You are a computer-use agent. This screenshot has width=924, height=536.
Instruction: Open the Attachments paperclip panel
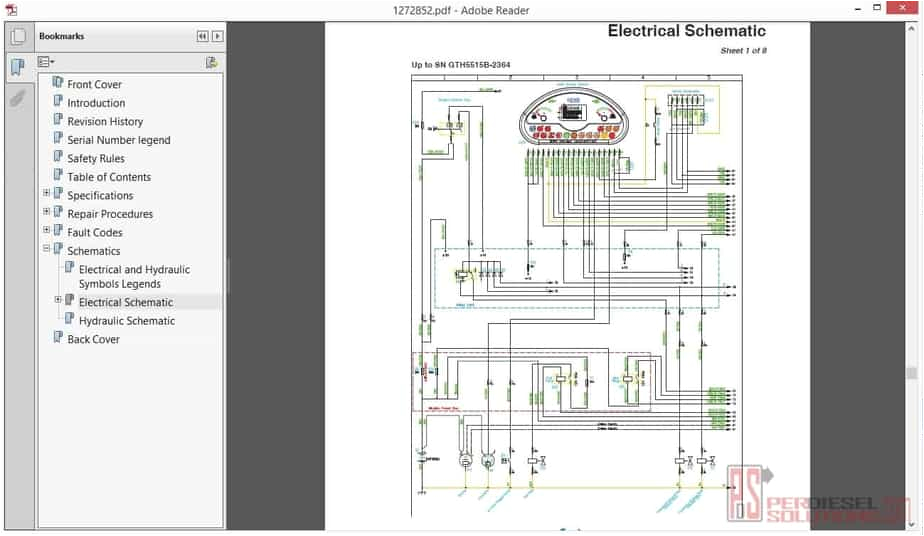(17, 98)
